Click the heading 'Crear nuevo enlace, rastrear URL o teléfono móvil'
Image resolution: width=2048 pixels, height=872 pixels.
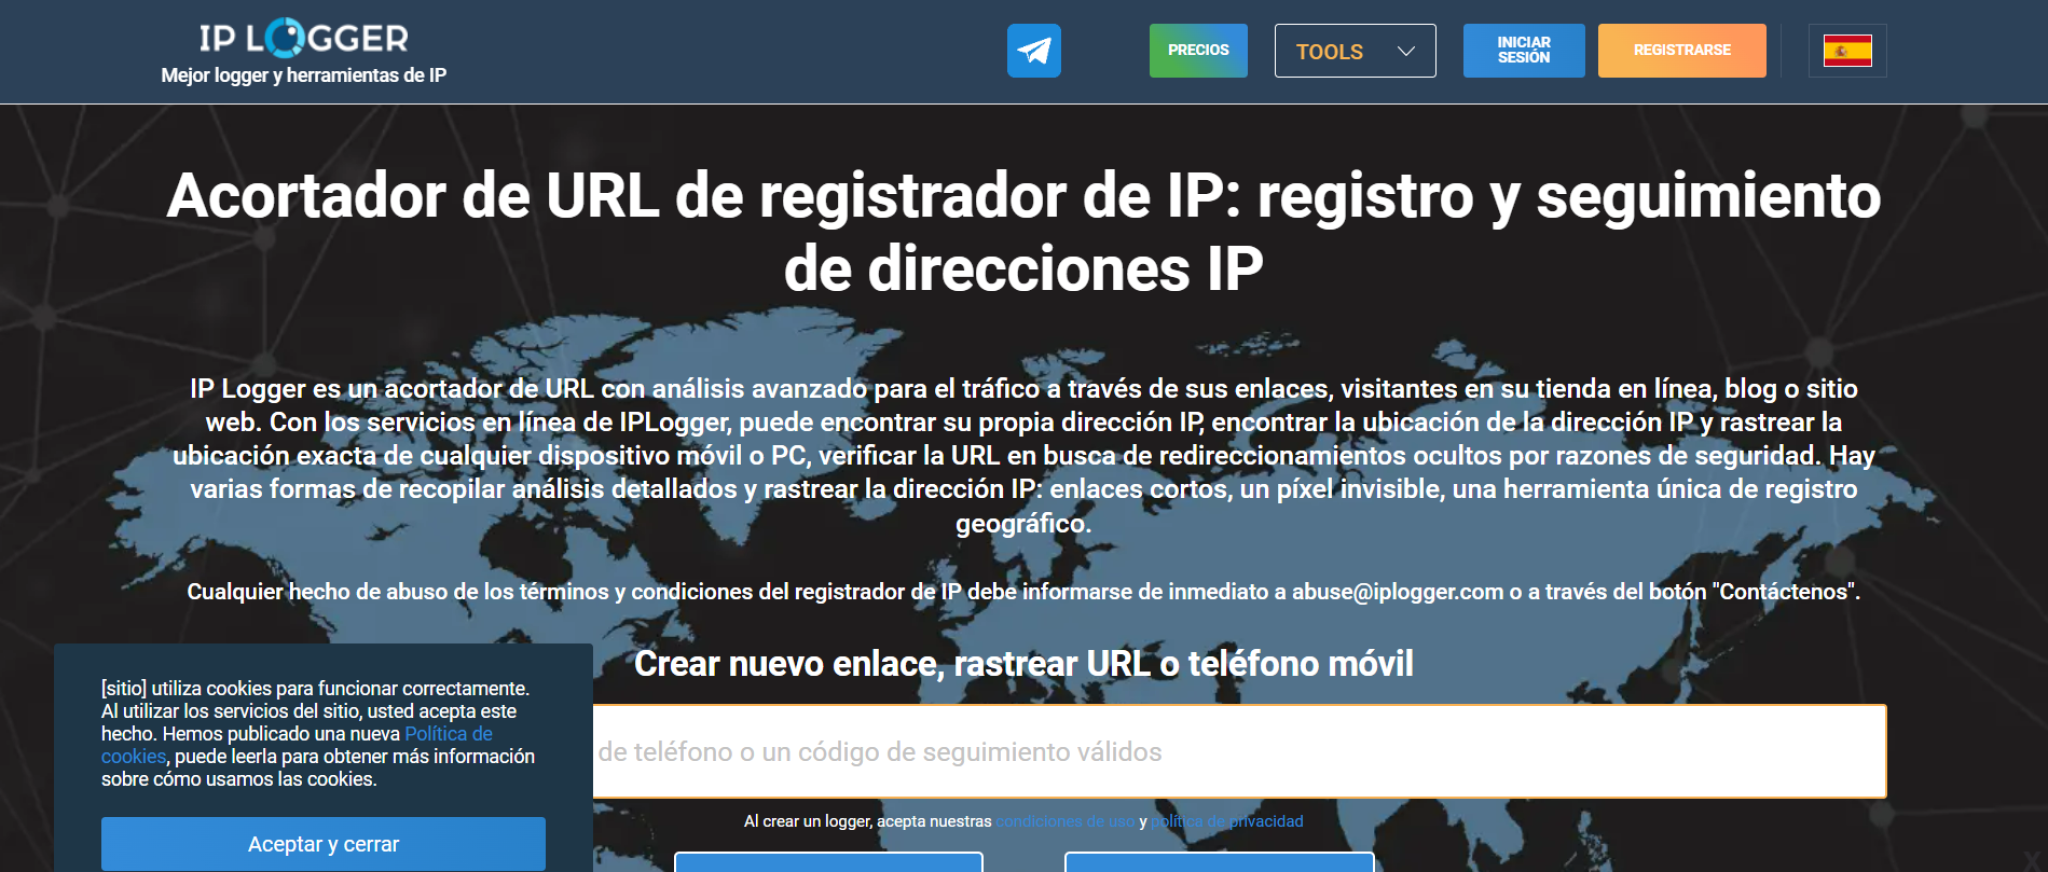click(1024, 663)
